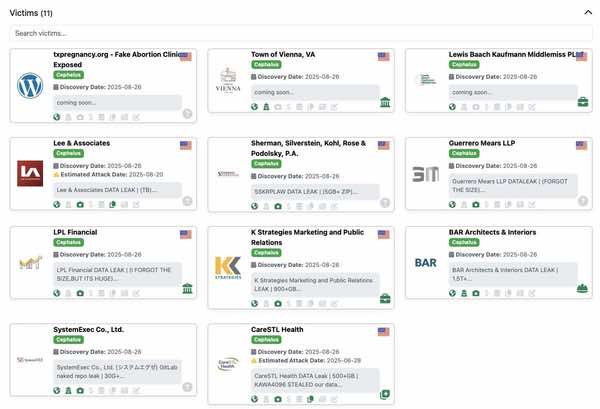View screenshot camera icon for Guerrero Mears
The height and width of the screenshot is (409, 600).
pyautogui.click(x=476, y=204)
